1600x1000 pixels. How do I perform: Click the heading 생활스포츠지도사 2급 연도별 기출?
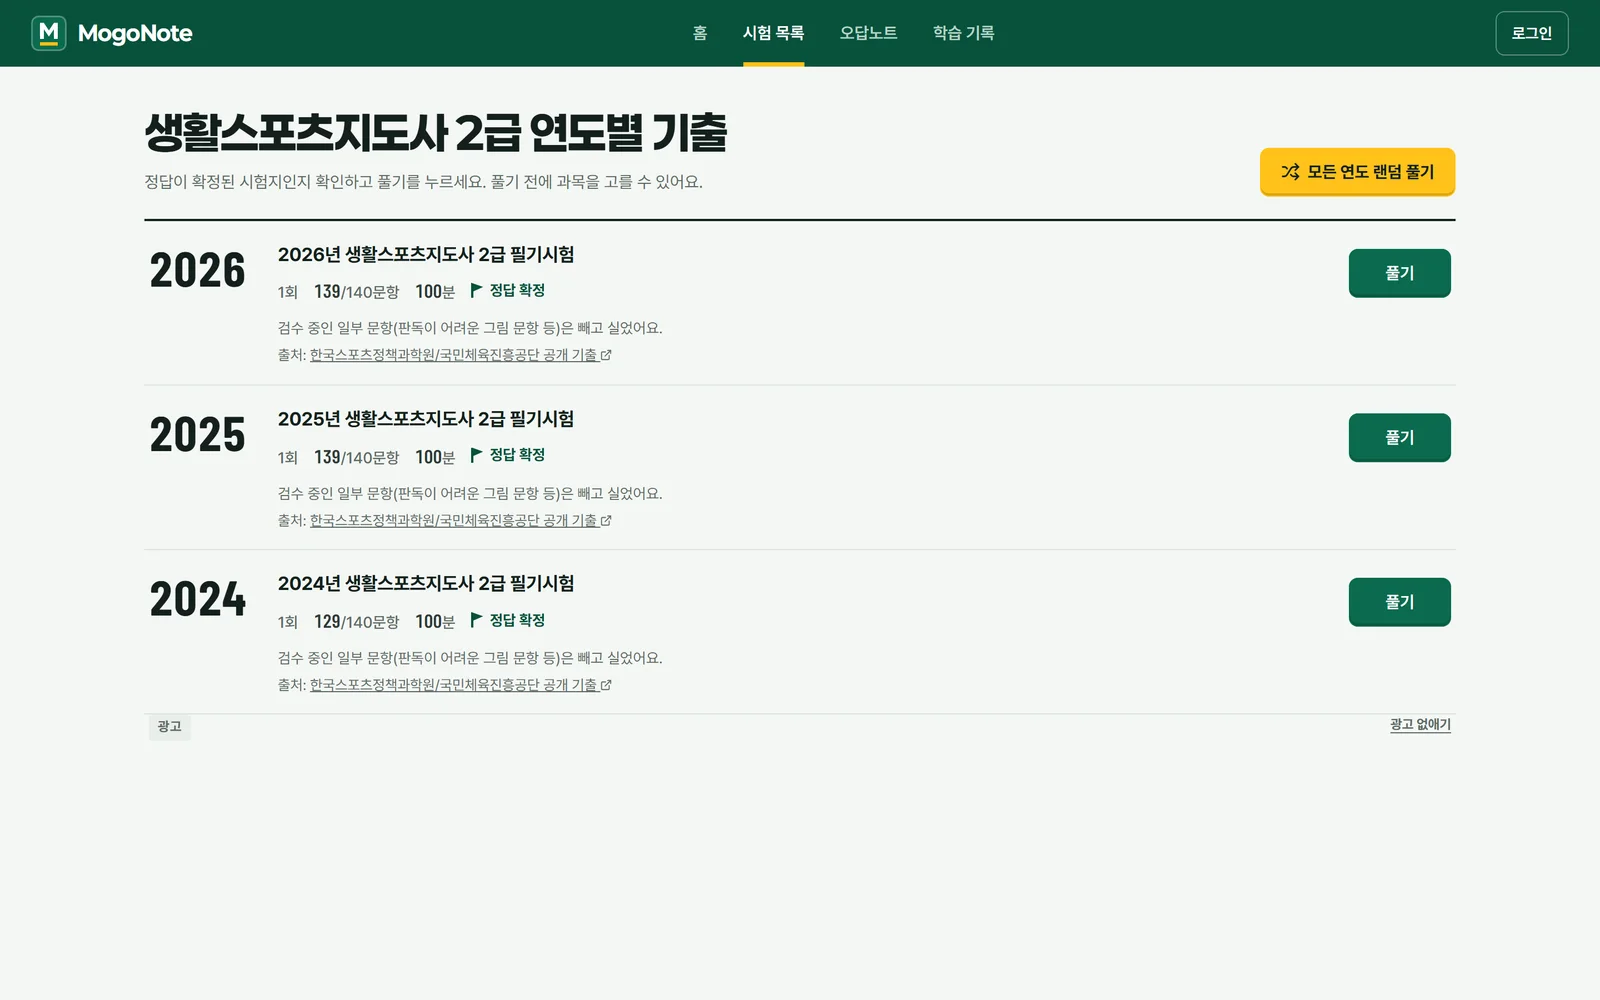[x=436, y=133]
